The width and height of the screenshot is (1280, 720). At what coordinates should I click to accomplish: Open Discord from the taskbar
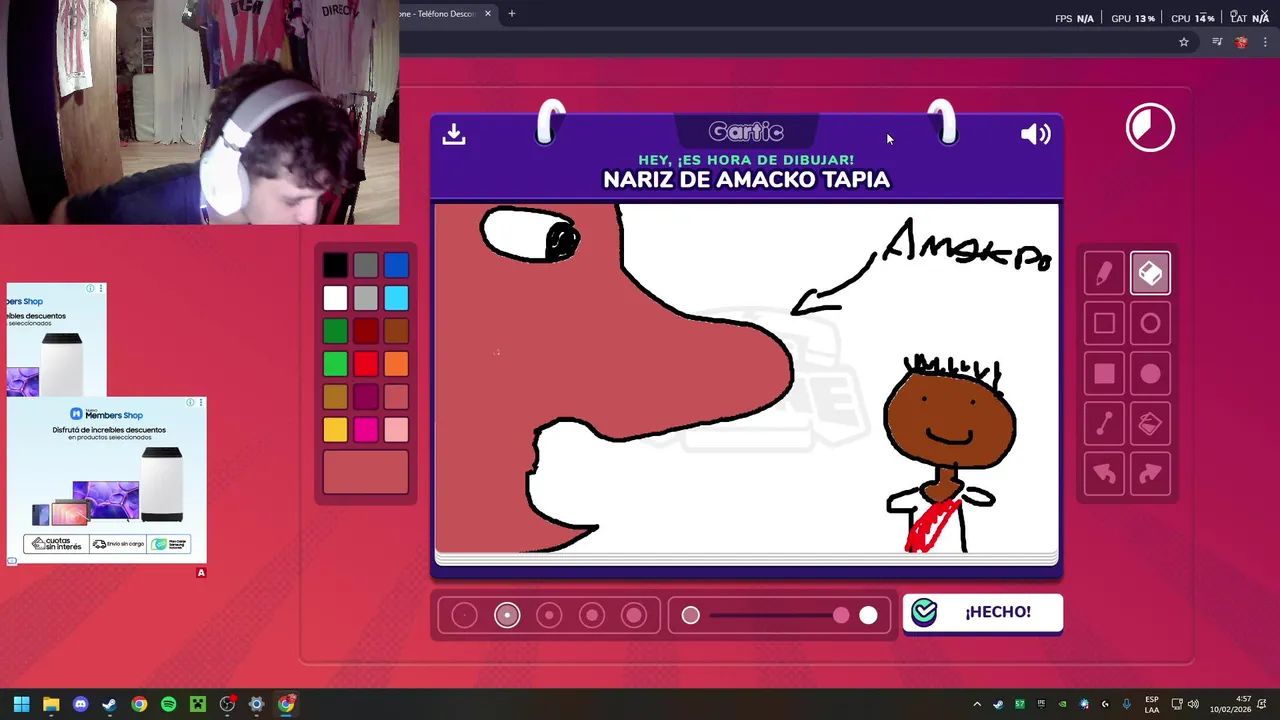(80, 704)
